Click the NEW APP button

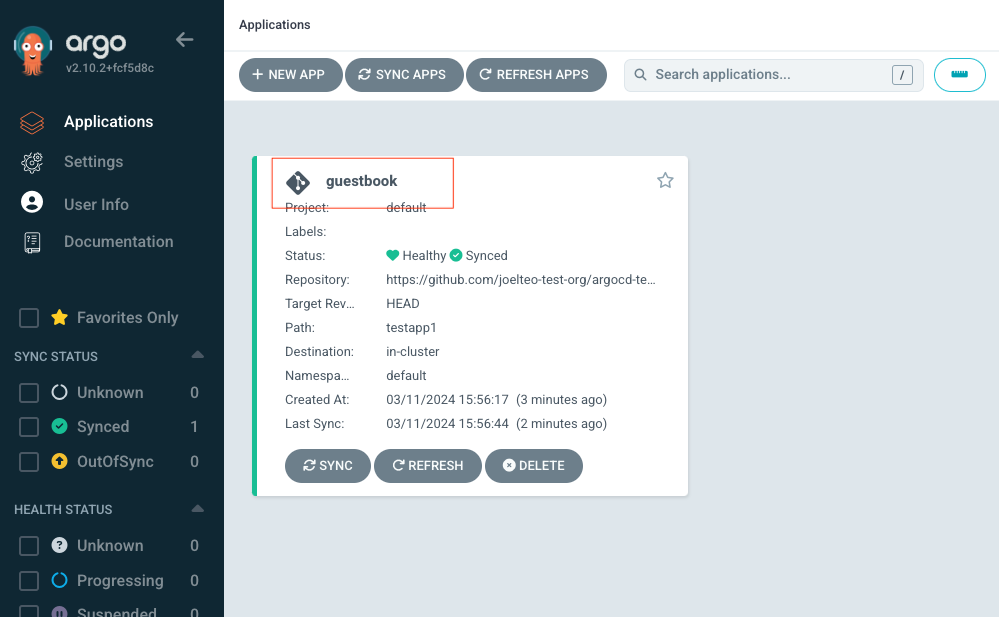(290, 74)
